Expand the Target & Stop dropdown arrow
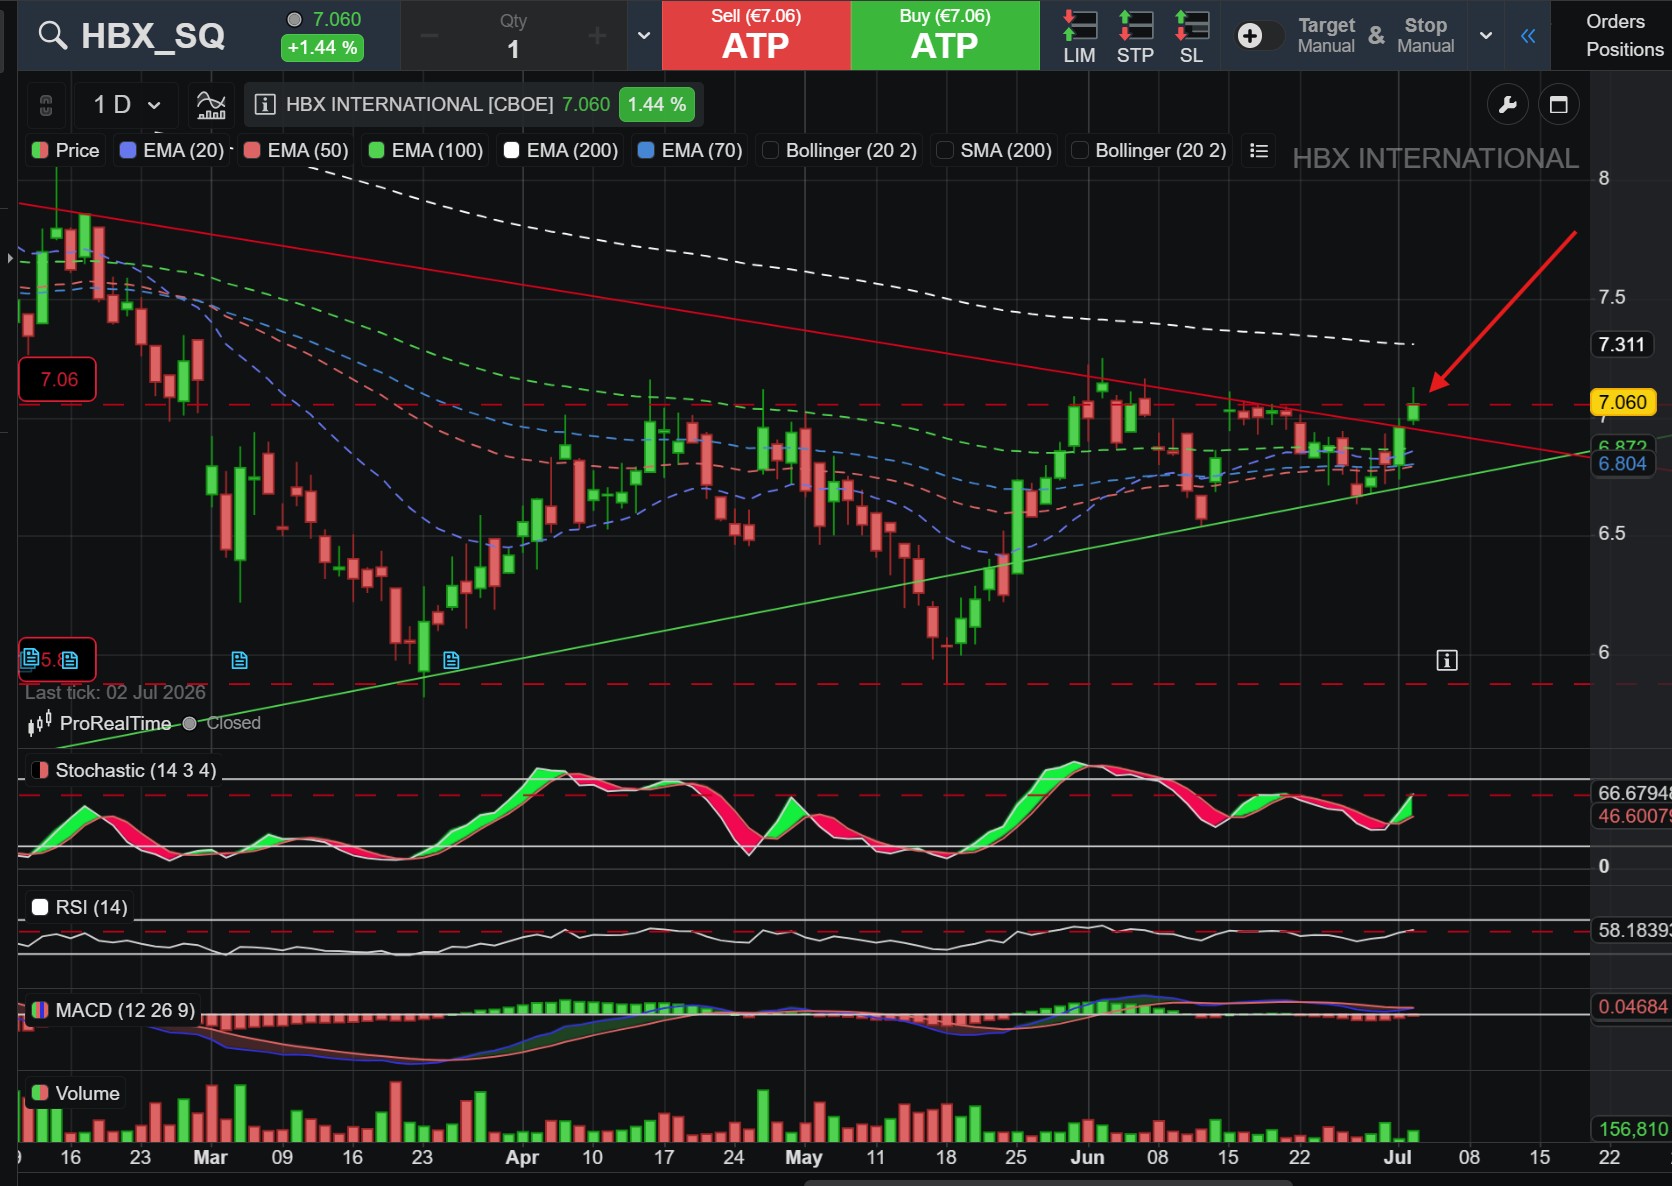1672x1186 pixels. [x=1486, y=36]
